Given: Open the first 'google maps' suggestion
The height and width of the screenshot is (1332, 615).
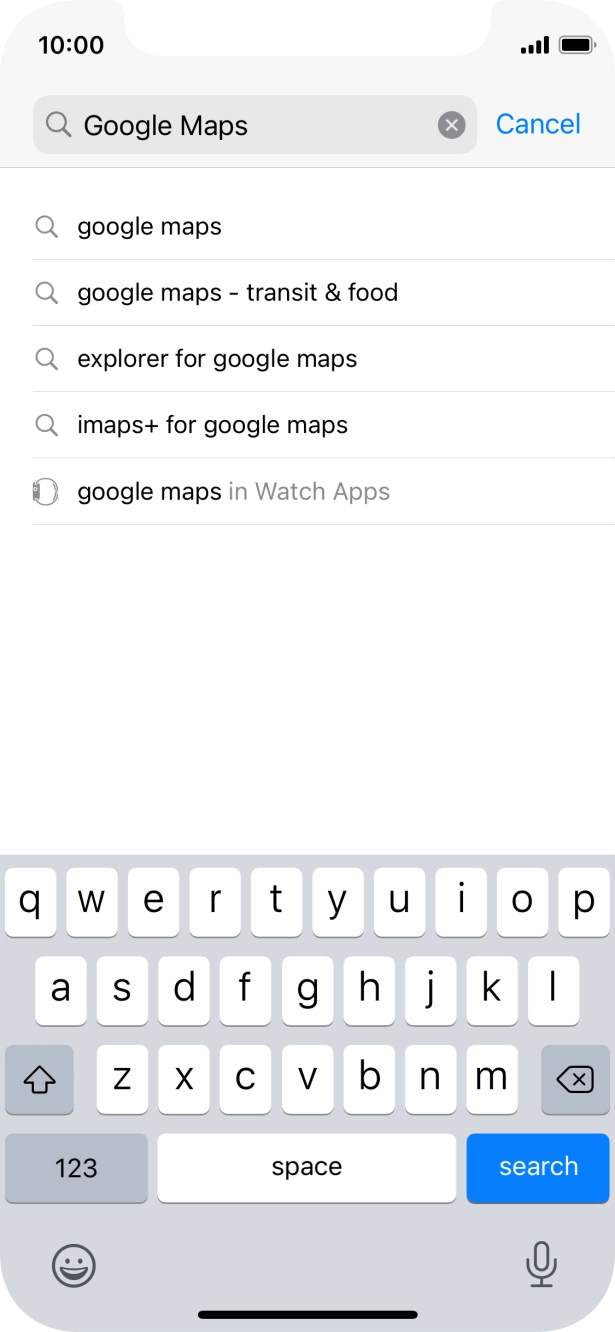Looking at the screenshot, I should tap(149, 226).
